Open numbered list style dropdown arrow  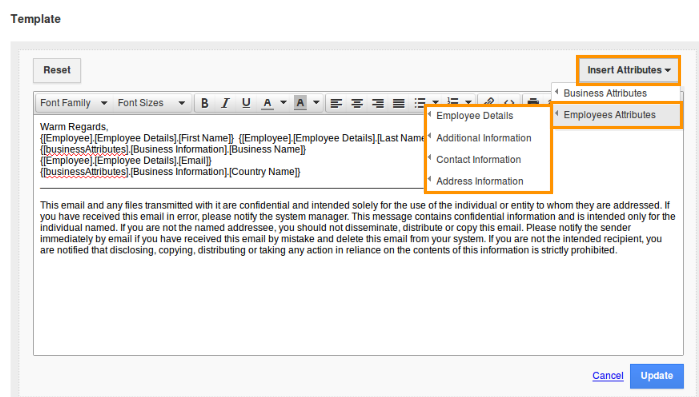468,102
